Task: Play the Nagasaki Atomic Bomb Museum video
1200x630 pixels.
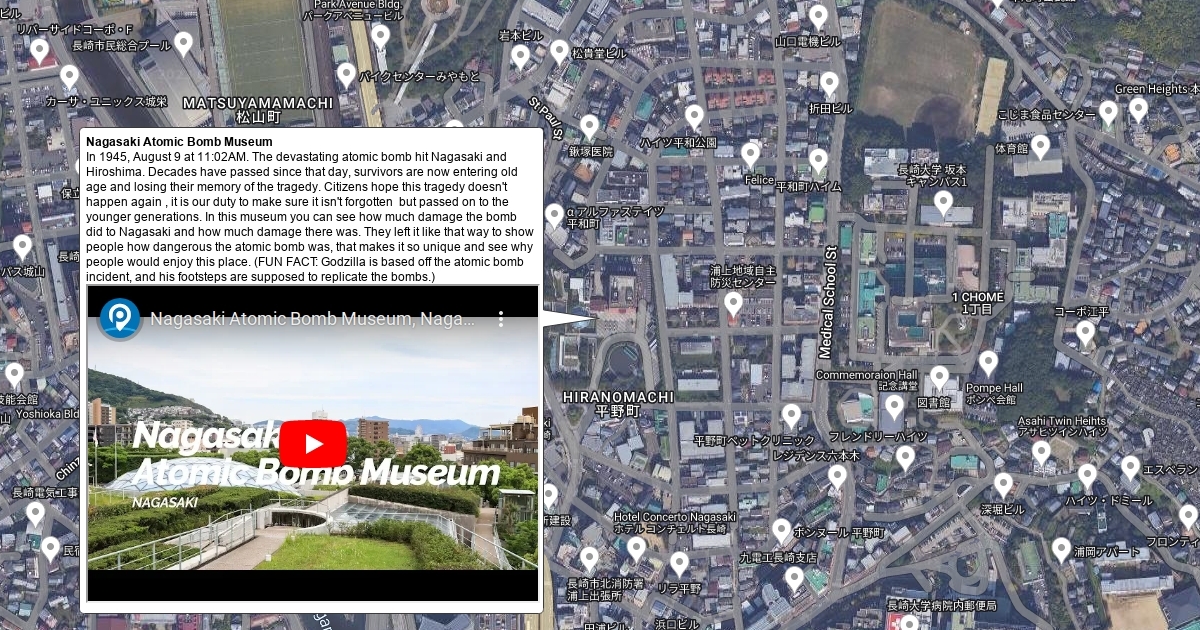Action: [312, 444]
